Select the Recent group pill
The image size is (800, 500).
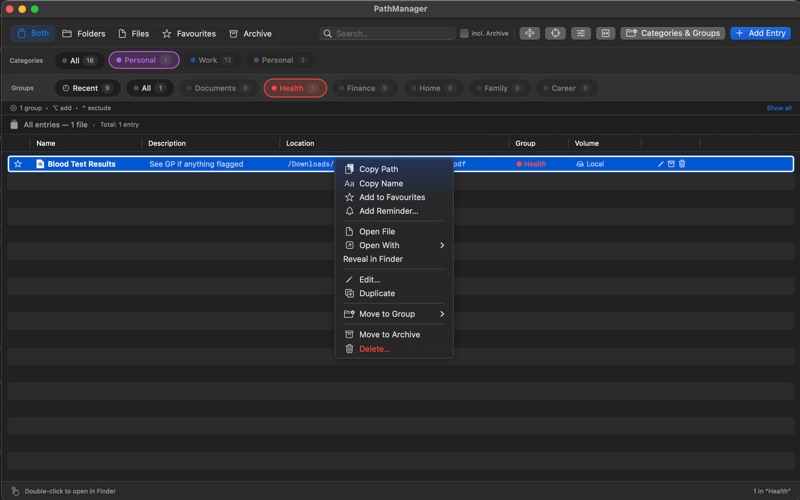pos(87,88)
